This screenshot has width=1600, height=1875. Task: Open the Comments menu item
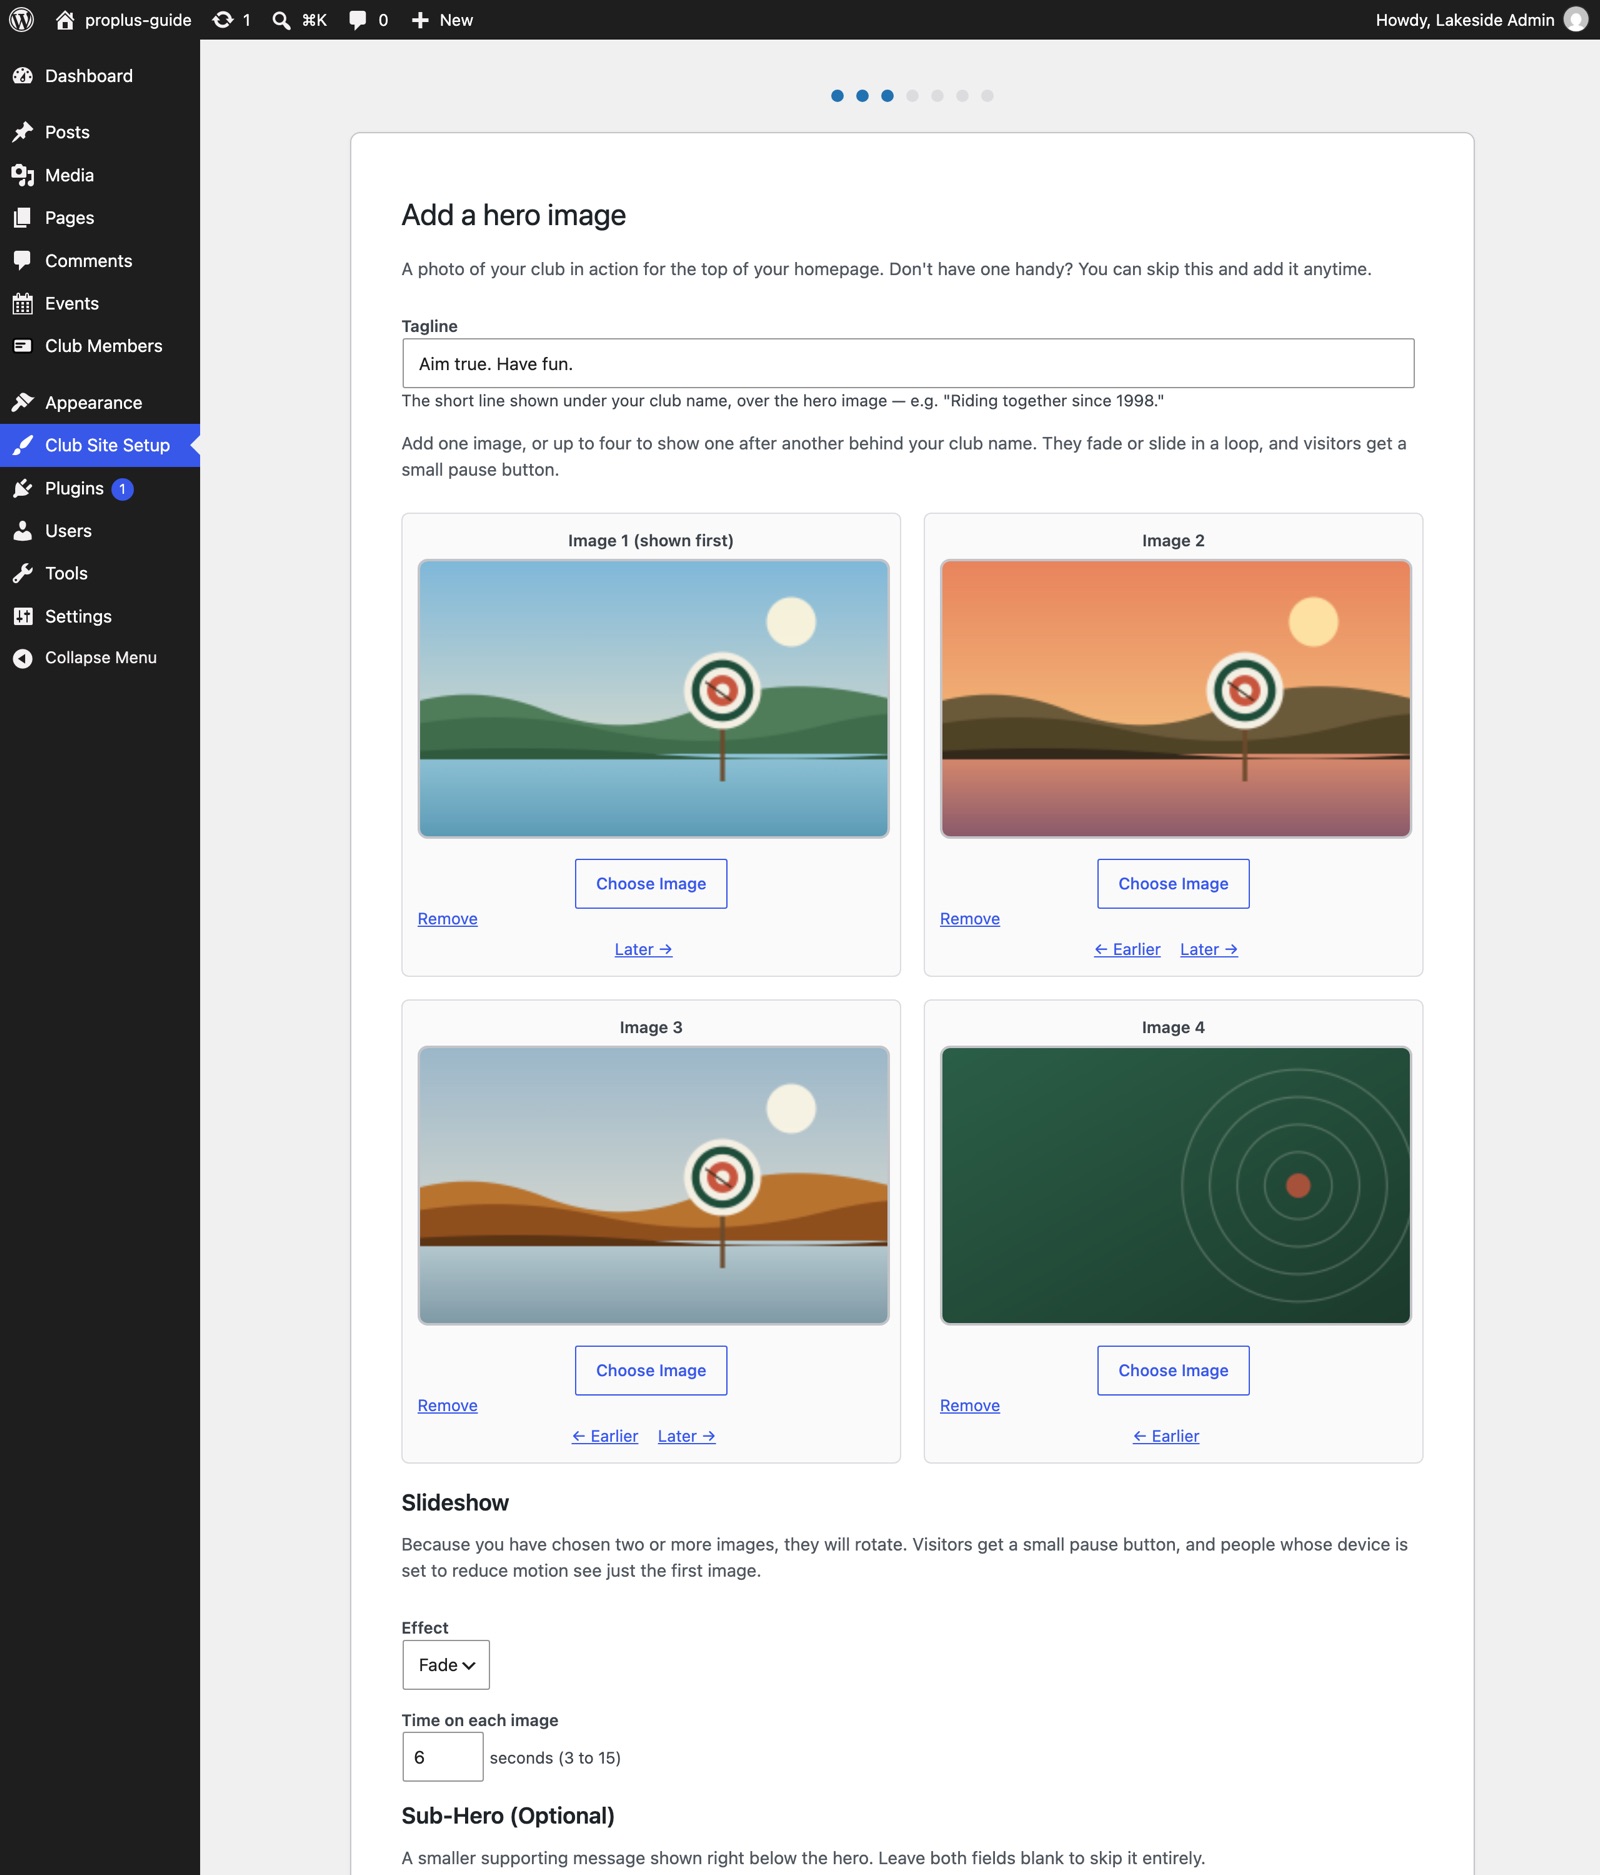[x=100, y=261]
